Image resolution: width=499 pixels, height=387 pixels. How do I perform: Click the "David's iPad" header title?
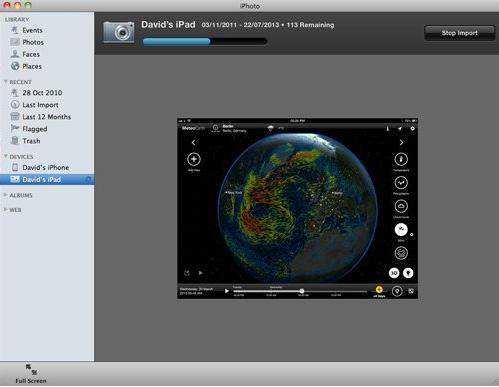(x=168, y=25)
